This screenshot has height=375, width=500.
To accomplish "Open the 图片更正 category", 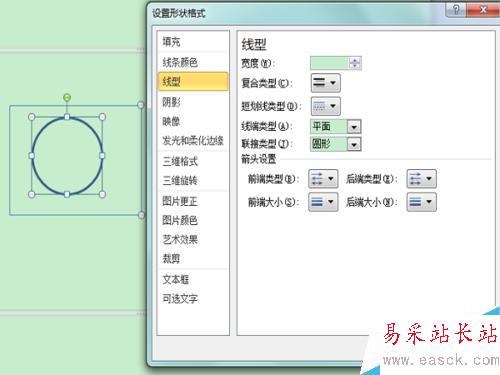I will [x=193, y=201].
